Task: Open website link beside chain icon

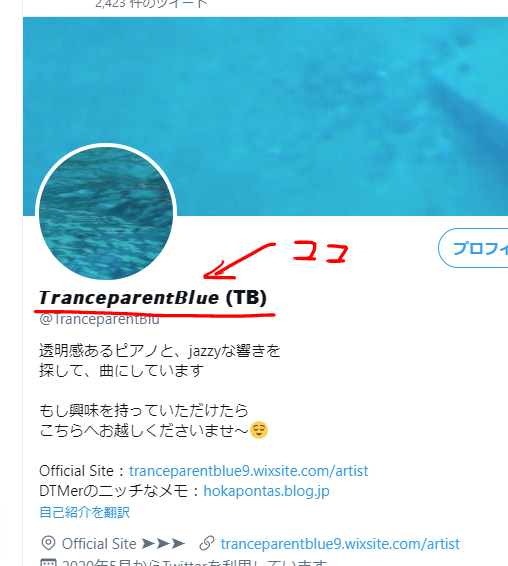Action: point(340,544)
